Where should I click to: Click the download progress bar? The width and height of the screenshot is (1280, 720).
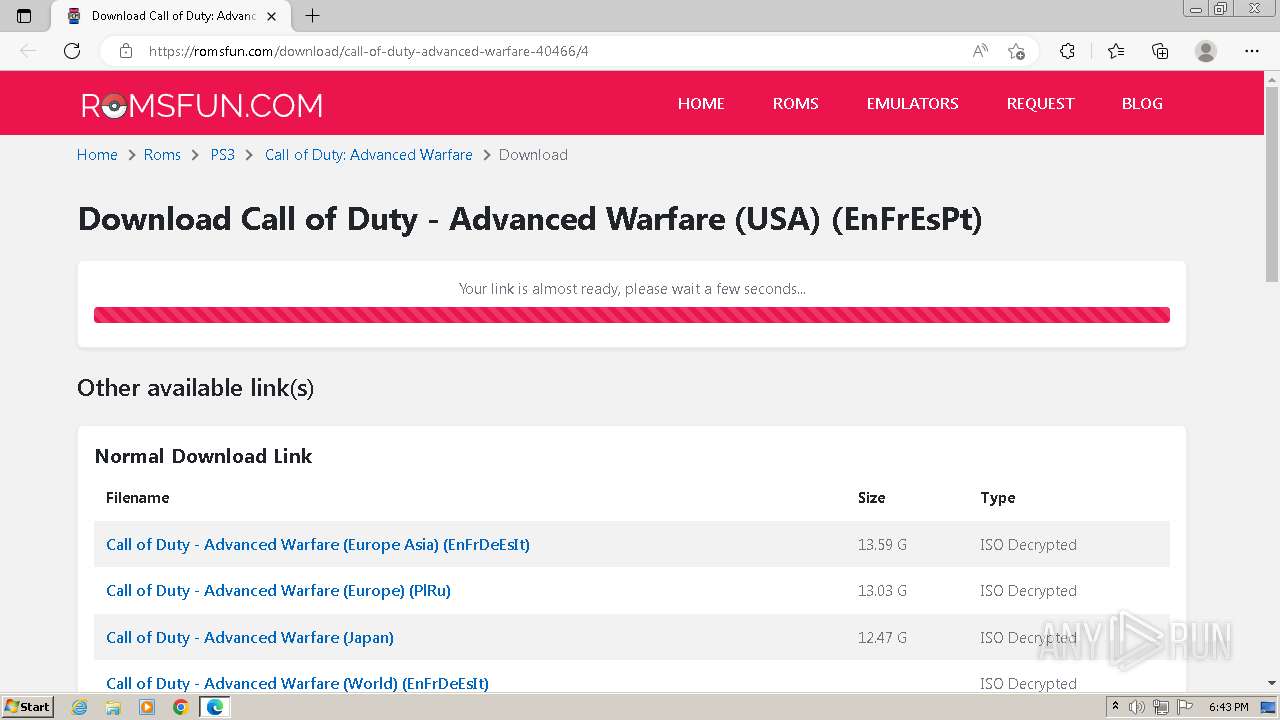pyautogui.click(x=631, y=315)
